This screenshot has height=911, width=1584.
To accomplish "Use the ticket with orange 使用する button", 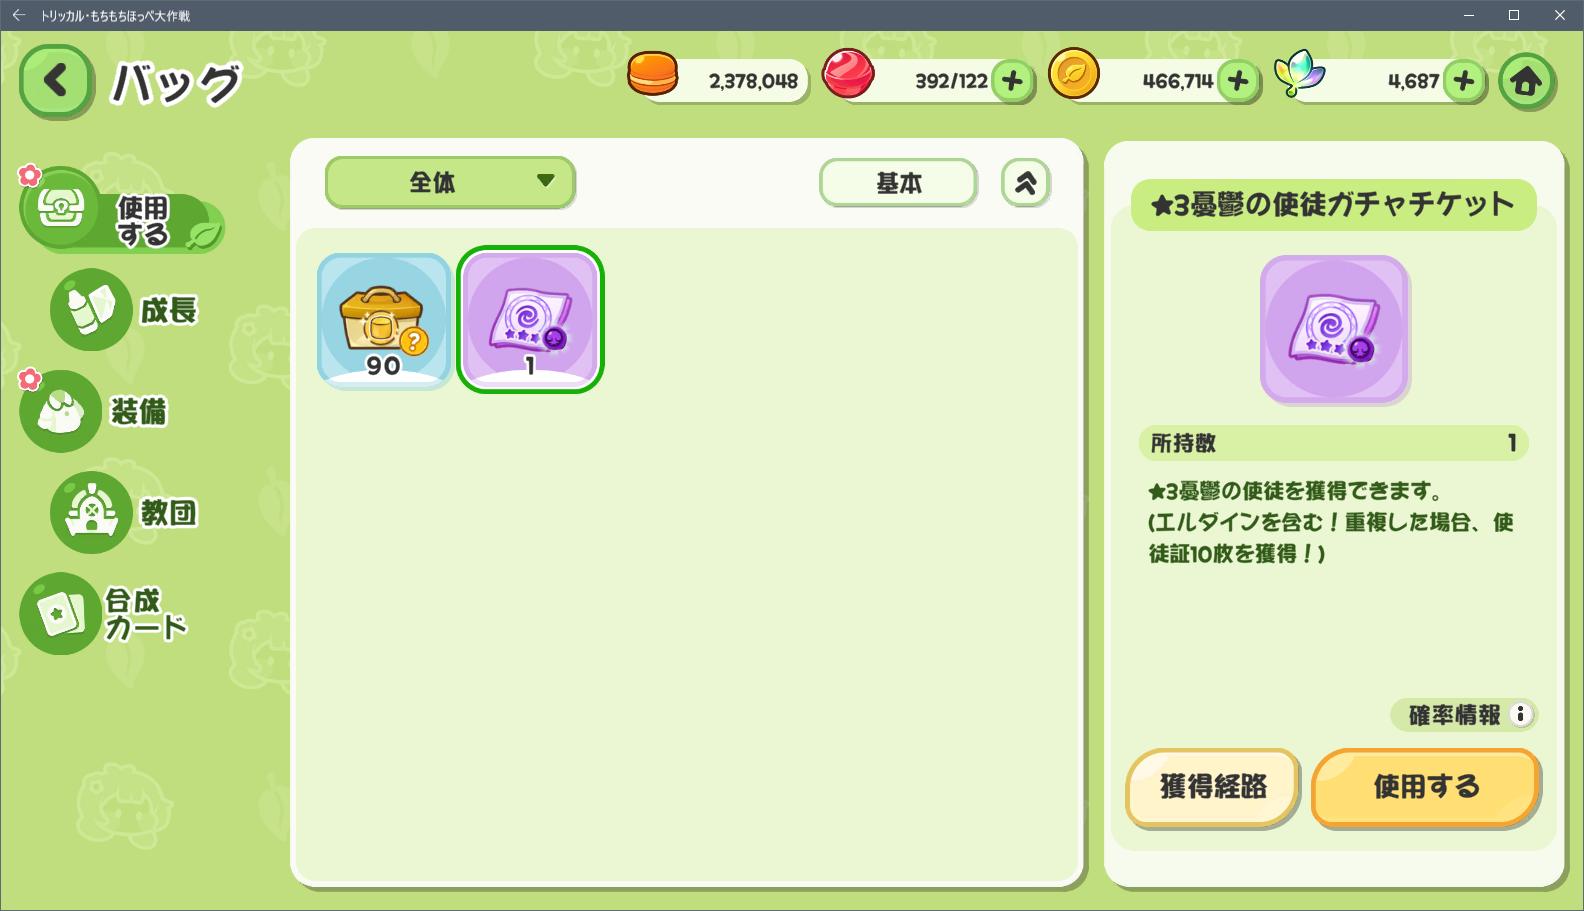I will point(1426,787).
